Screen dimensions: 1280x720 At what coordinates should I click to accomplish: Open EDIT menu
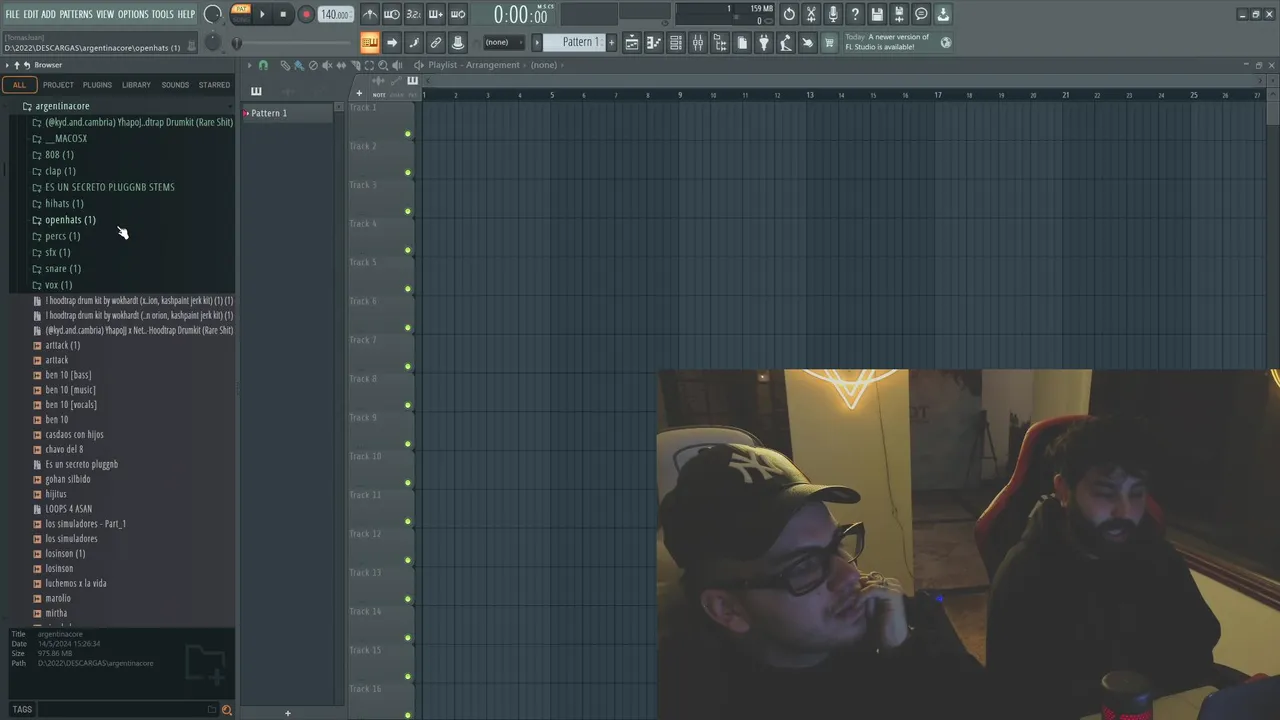[x=31, y=14]
